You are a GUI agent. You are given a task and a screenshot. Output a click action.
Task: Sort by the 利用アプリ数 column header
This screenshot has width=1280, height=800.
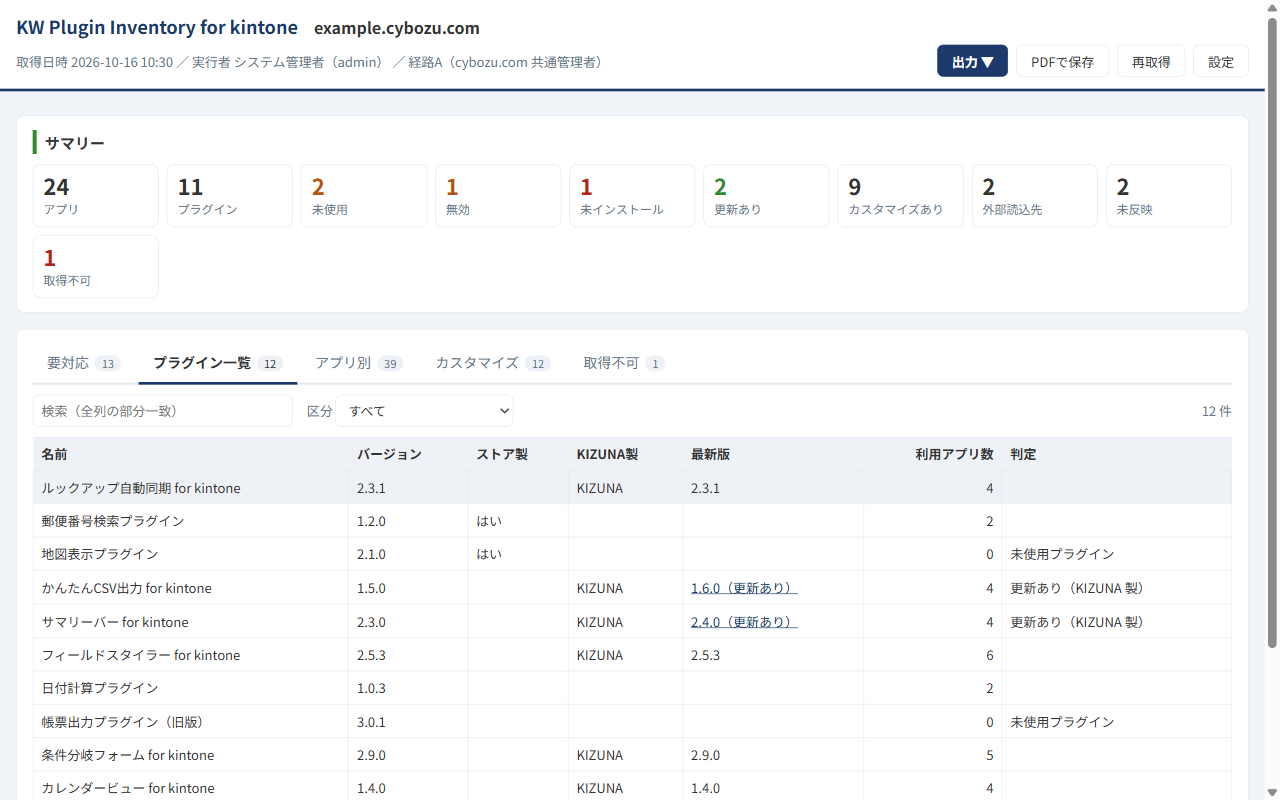(x=954, y=454)
